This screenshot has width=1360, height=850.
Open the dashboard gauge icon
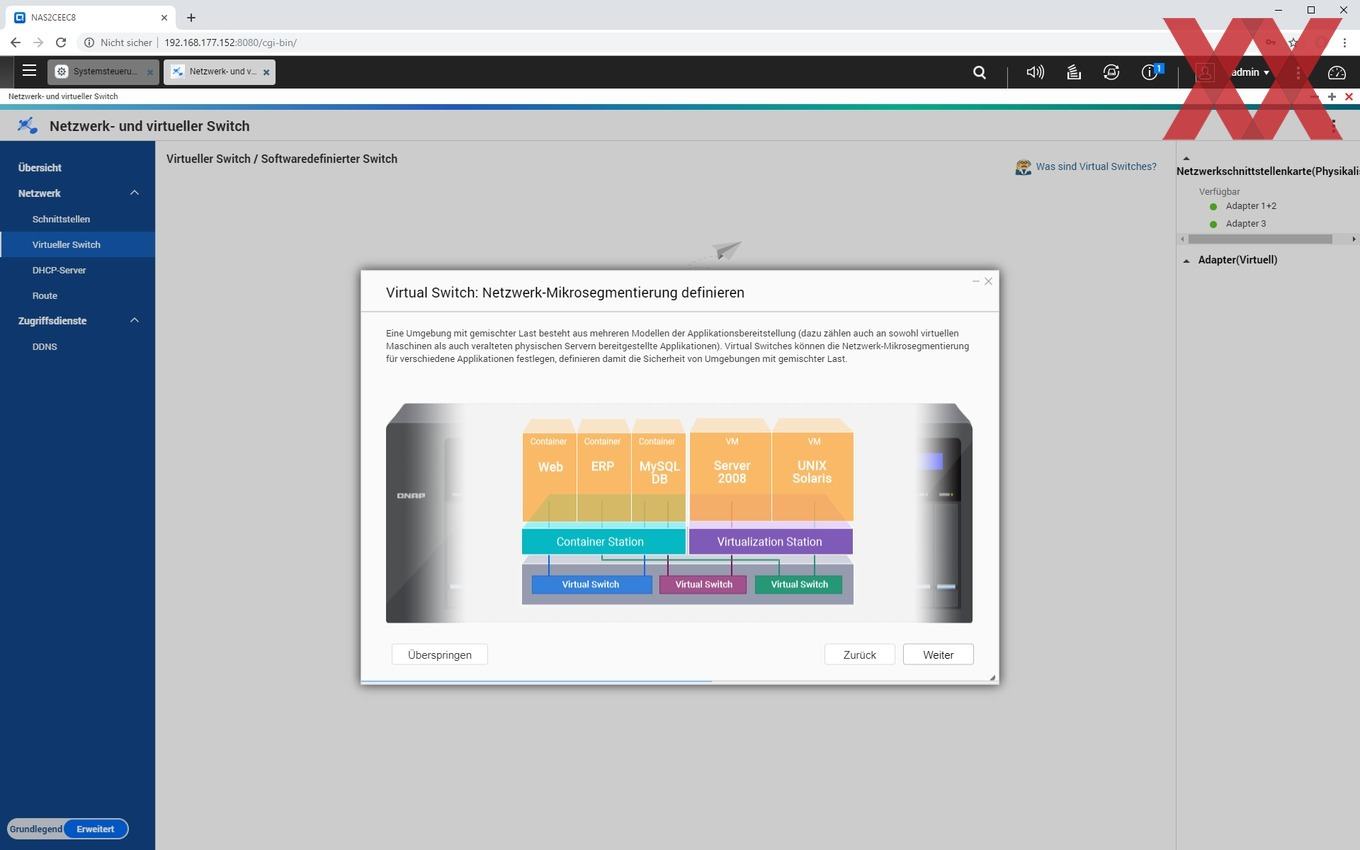[1337, 72]
